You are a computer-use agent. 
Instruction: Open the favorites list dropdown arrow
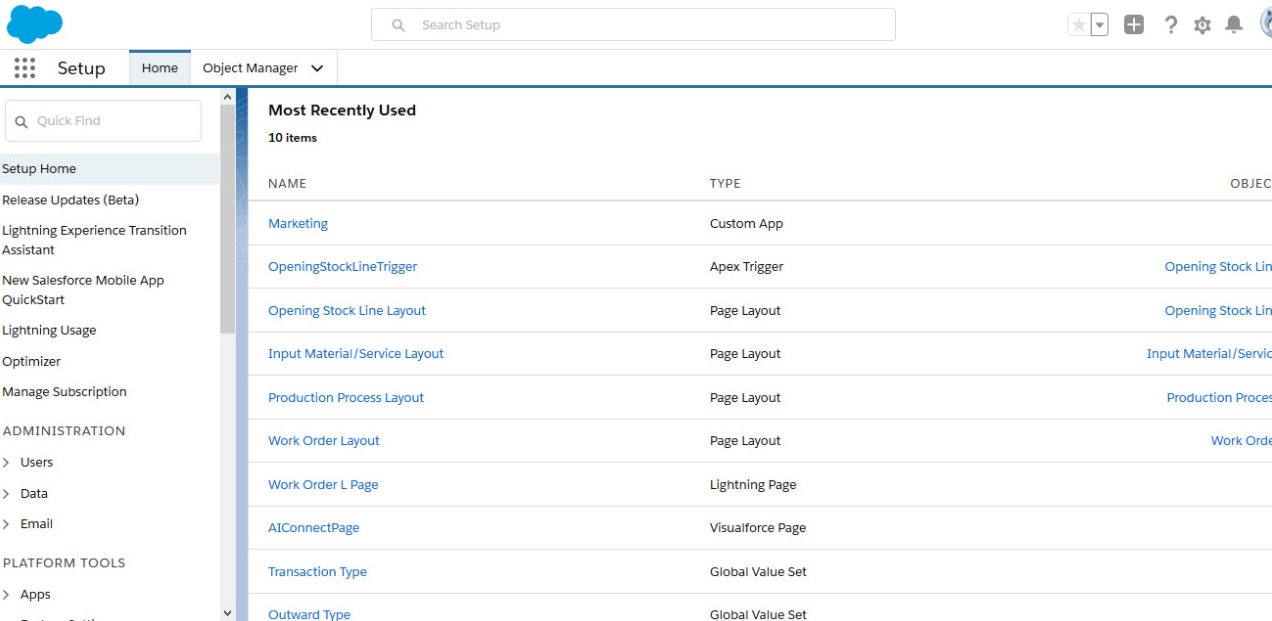pos(1099,25)
